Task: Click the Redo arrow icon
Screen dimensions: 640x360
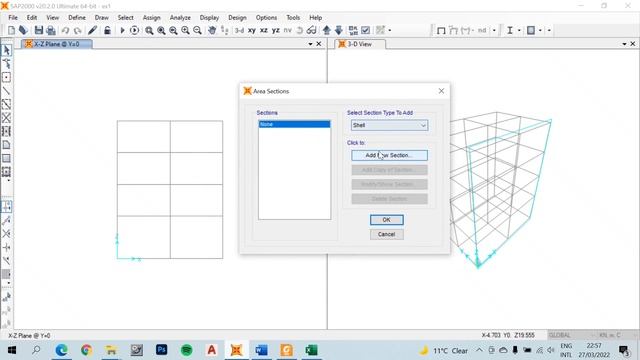Action: click(77, 30)
